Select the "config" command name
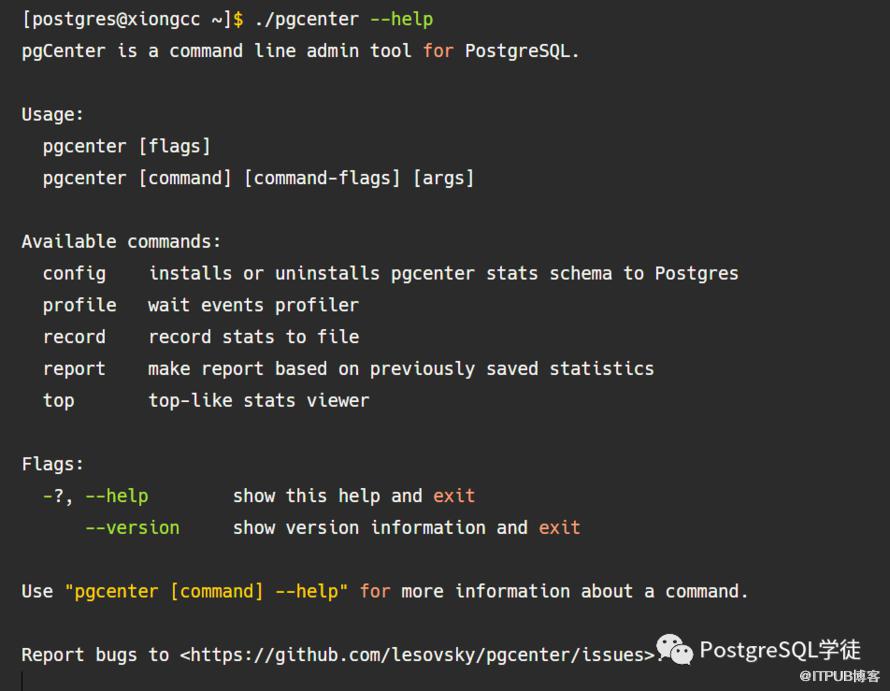 pyautogui.click(x=74, y=273)
